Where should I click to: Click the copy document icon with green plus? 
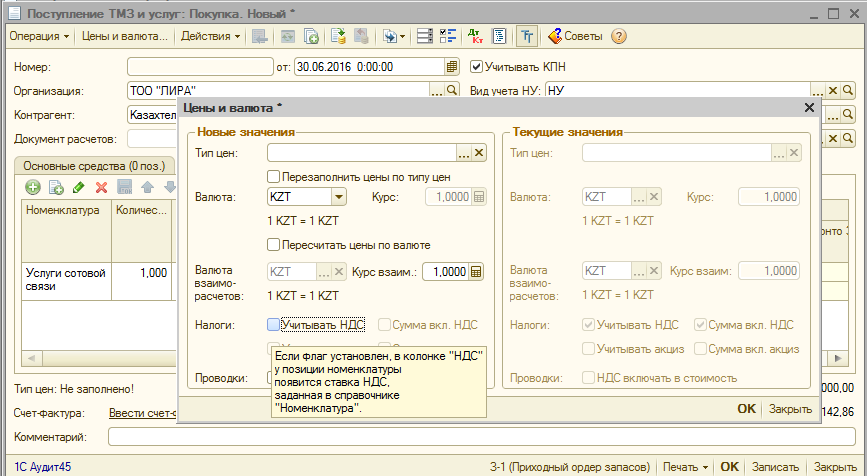pyautogui.click(x=311, y=36)
